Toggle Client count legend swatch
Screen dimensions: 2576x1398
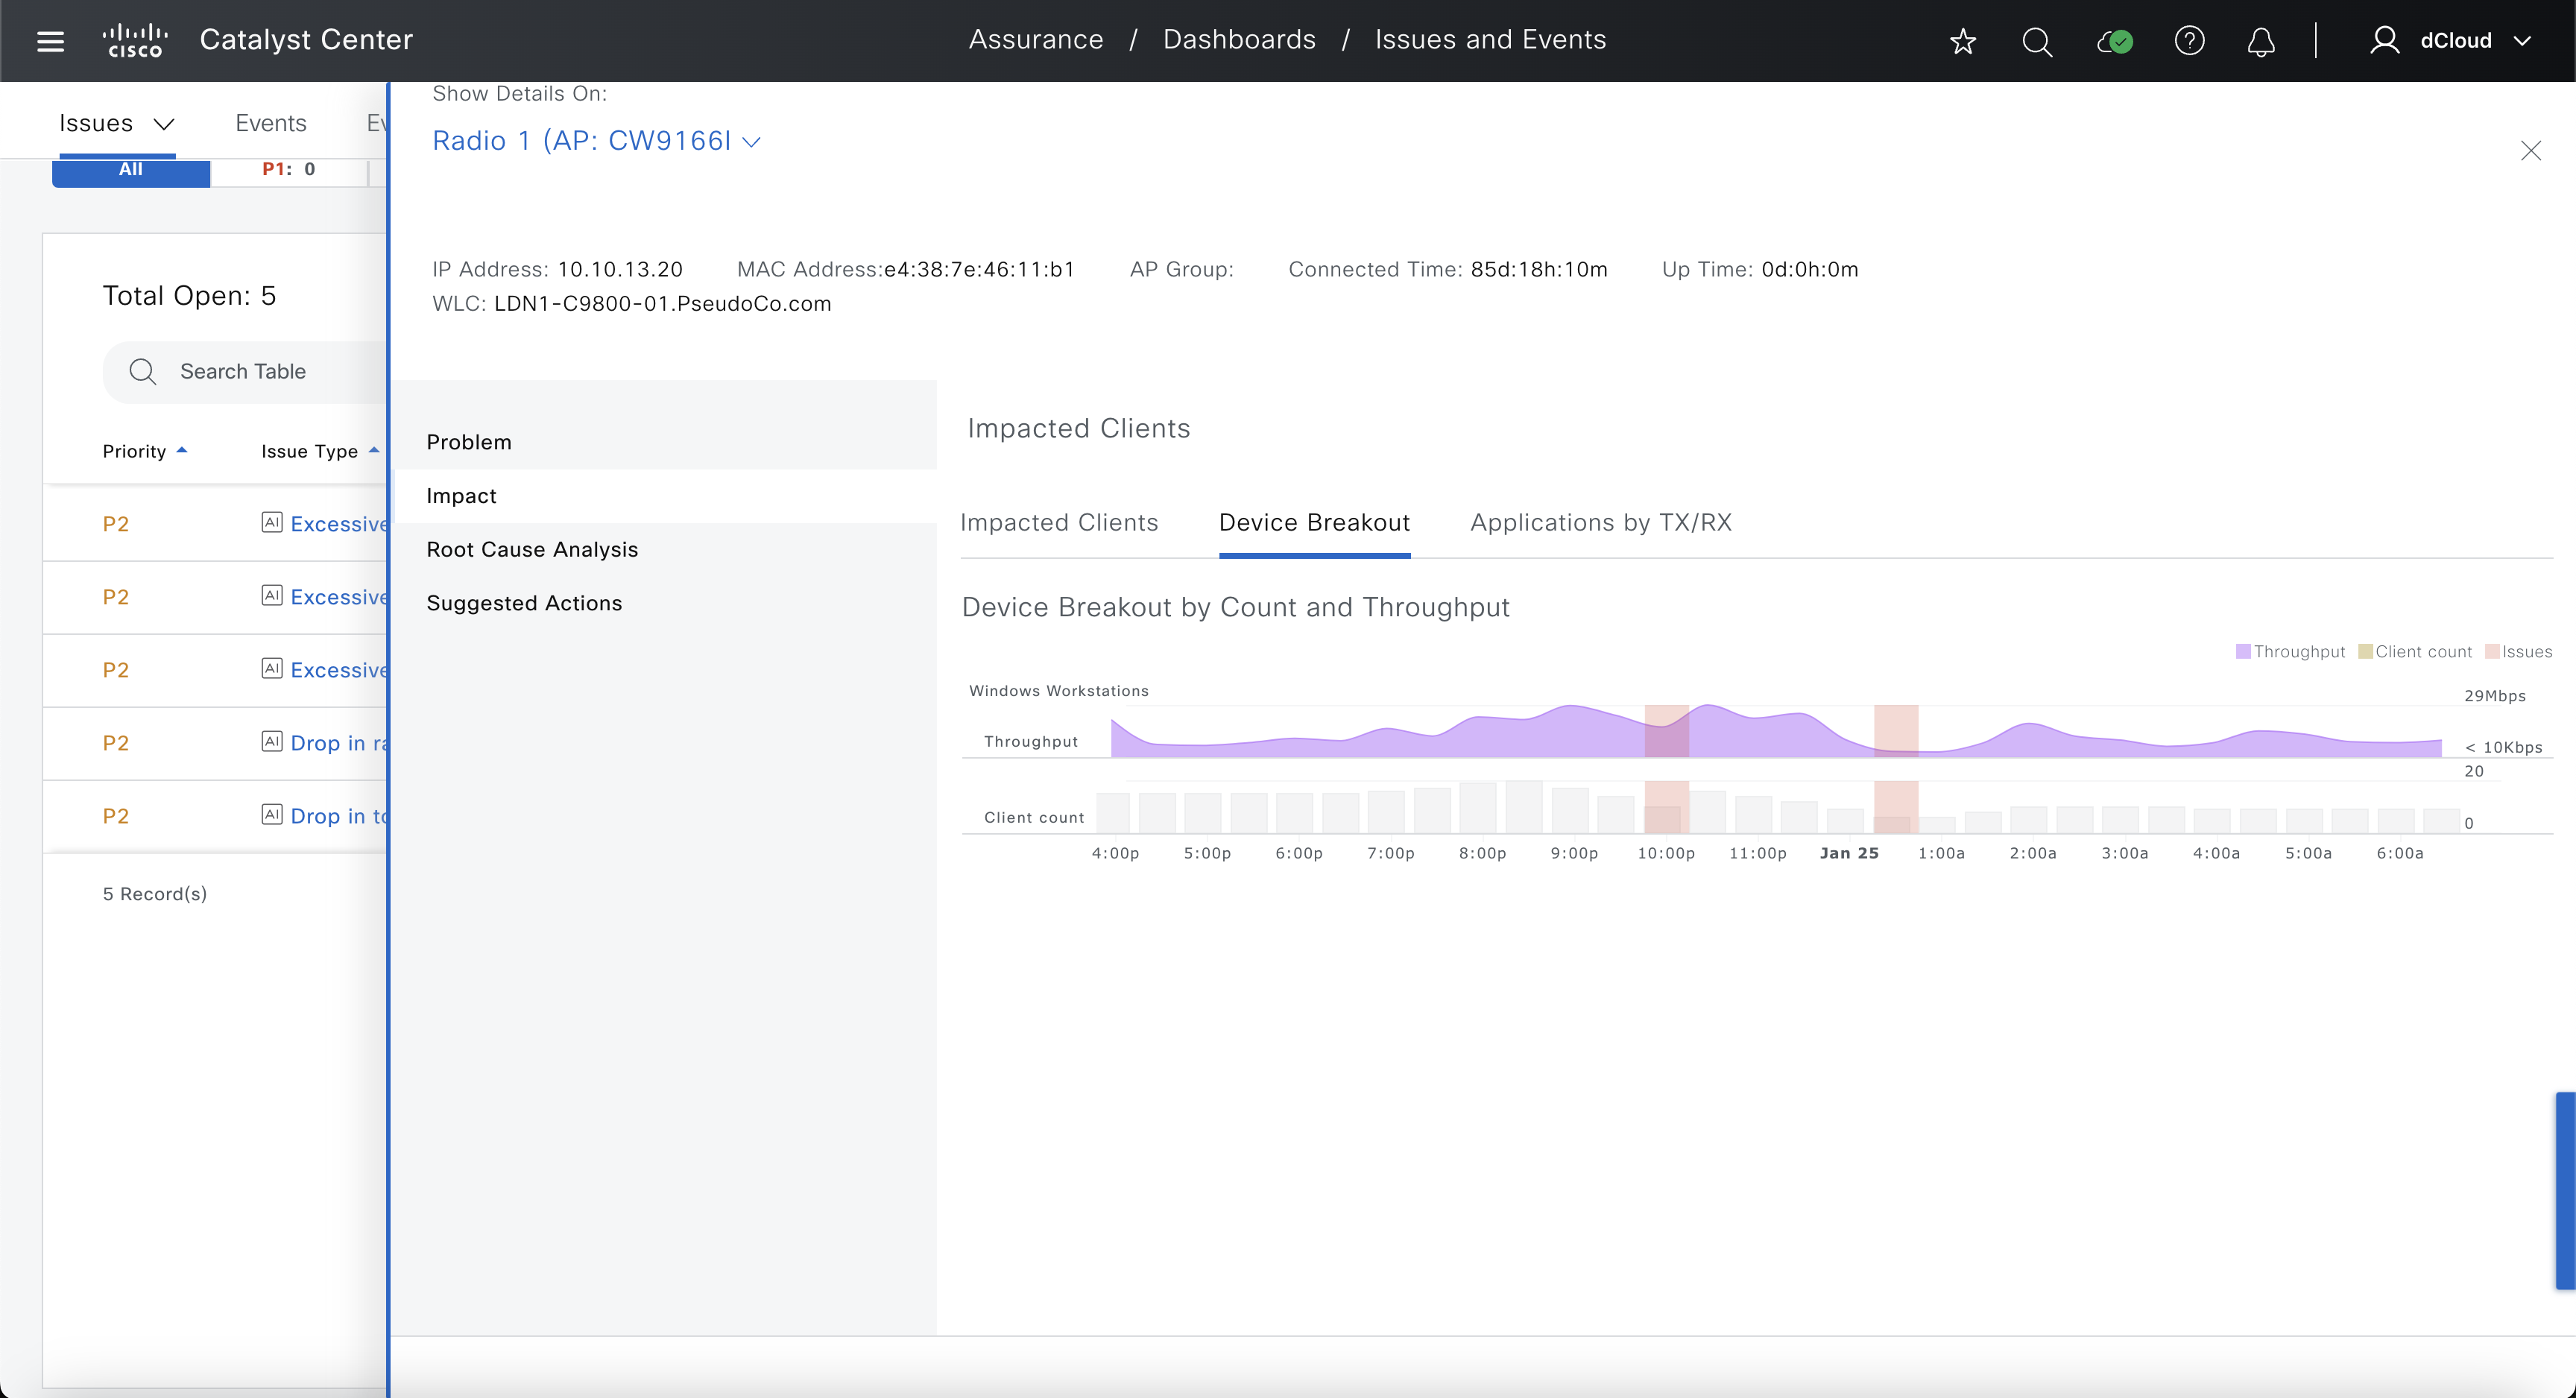pyautogui.click(x=2365, y=652)
